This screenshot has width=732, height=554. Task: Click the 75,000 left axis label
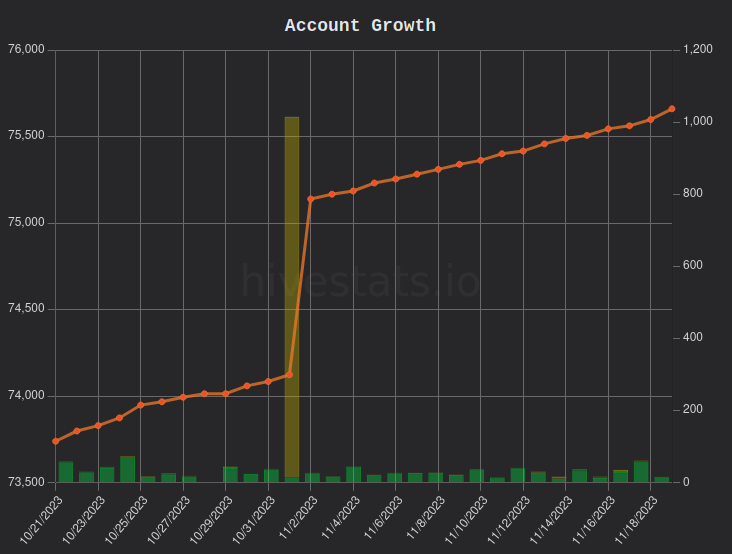(x=27, y=222)
